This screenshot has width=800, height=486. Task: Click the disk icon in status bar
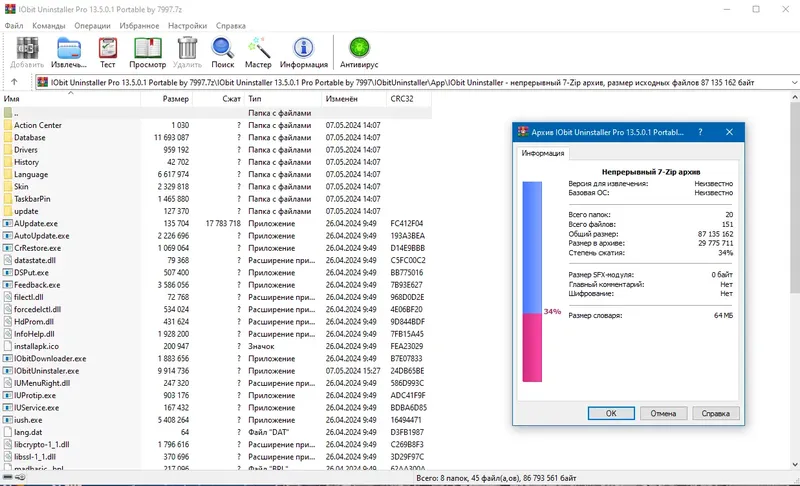click(8, 477)
